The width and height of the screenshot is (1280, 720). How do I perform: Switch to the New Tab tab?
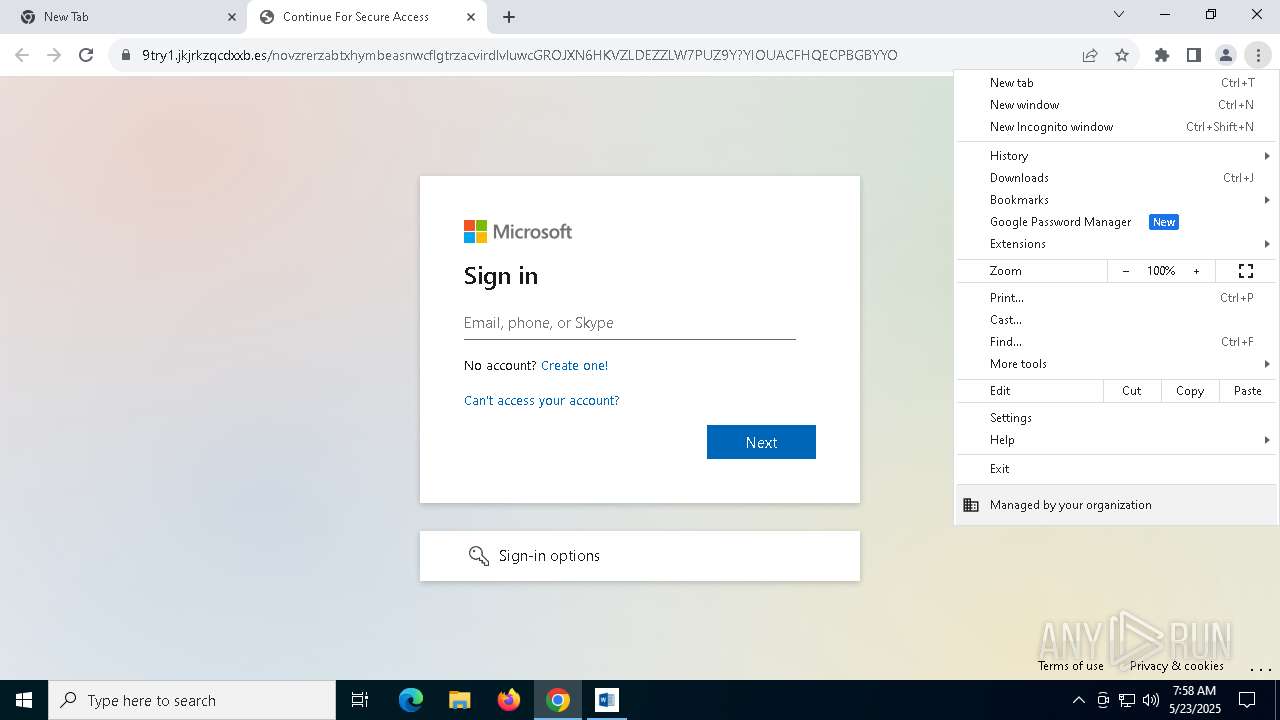point(125,17)
